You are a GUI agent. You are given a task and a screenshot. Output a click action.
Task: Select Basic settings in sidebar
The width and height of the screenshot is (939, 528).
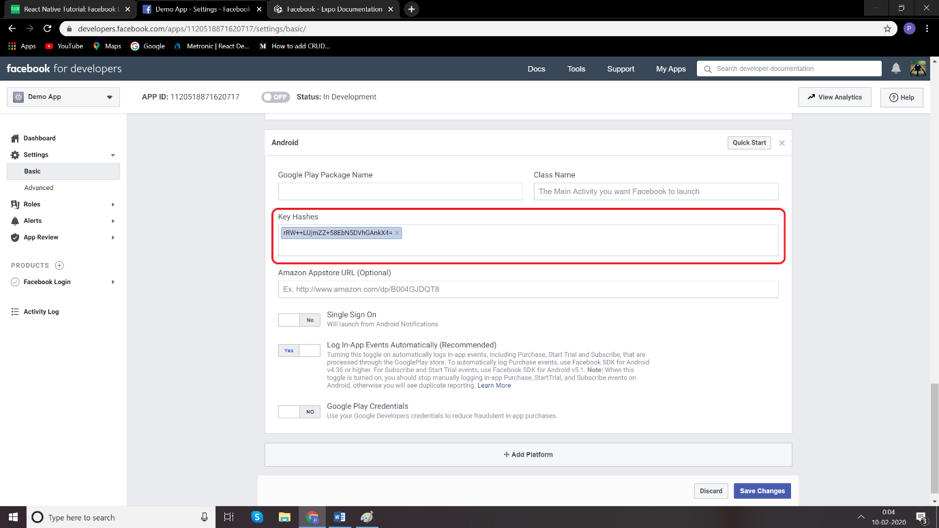(x=63, y=171)
